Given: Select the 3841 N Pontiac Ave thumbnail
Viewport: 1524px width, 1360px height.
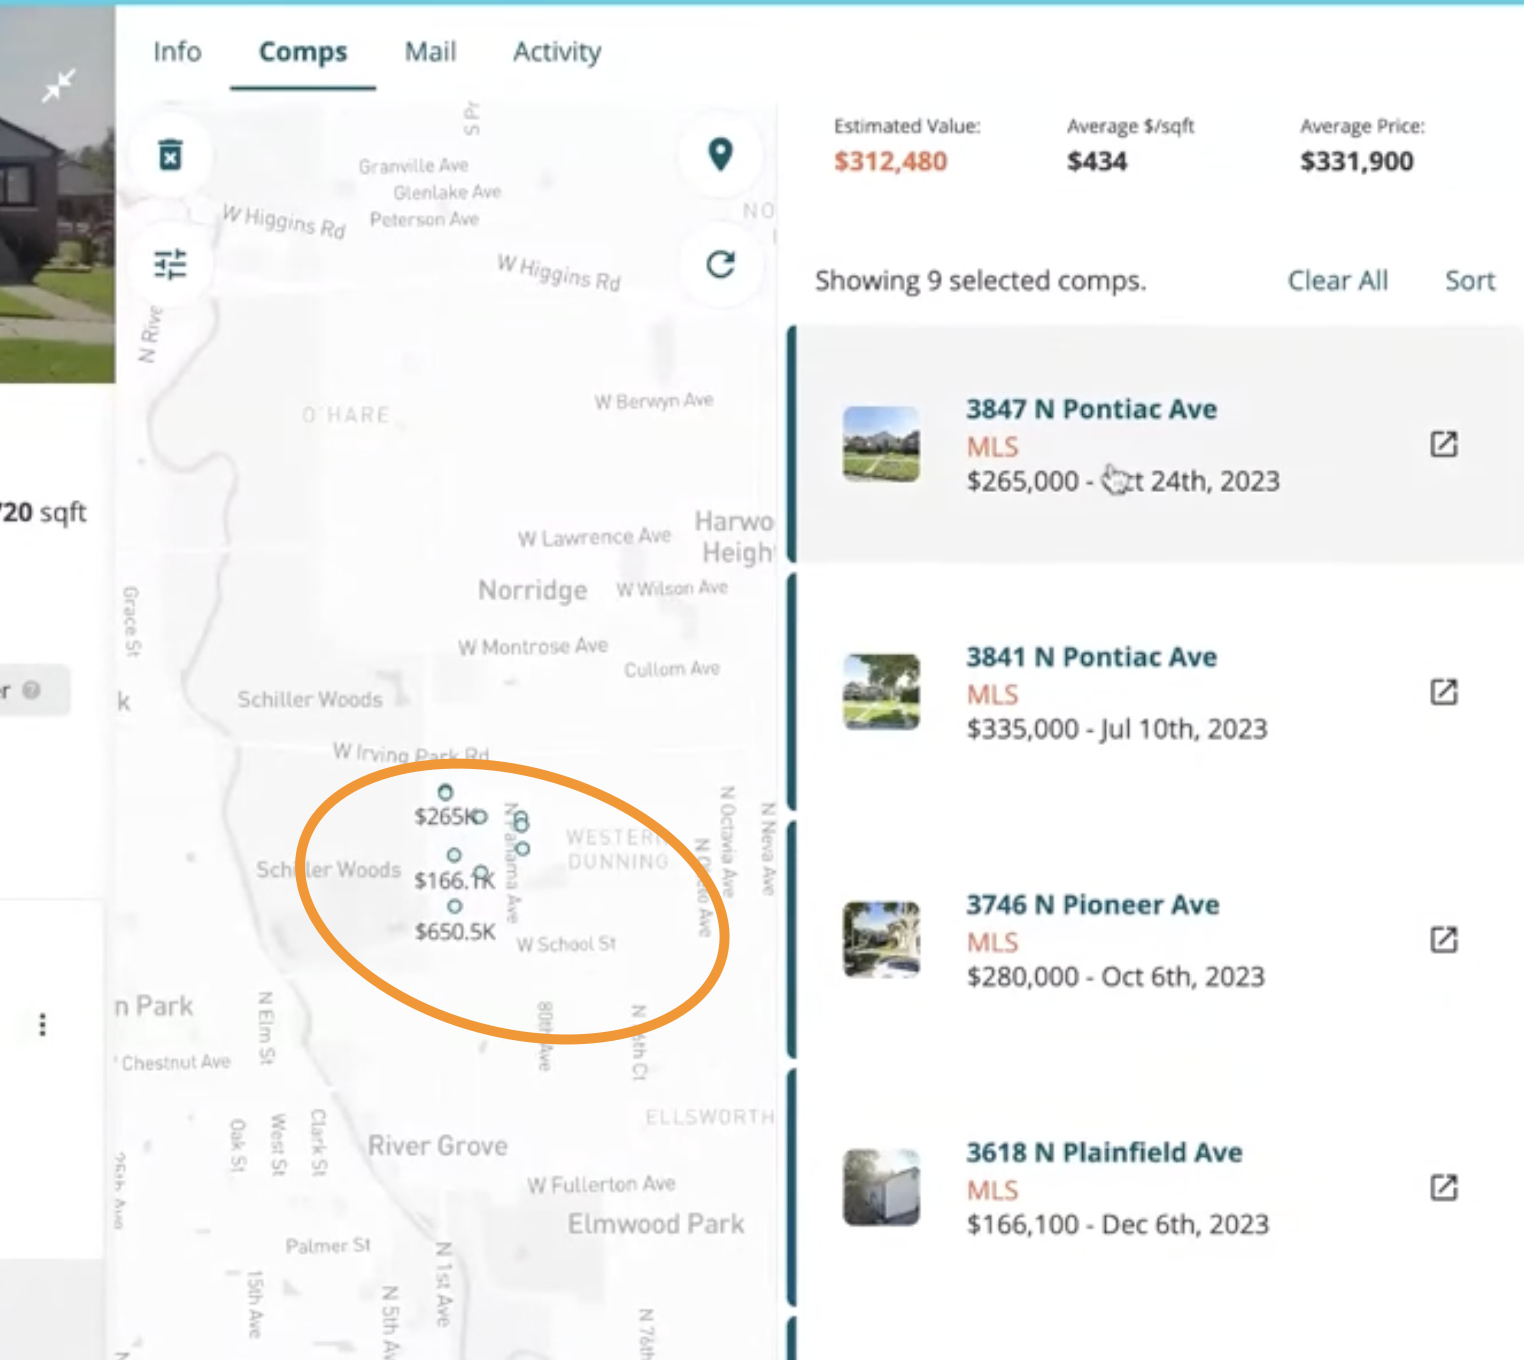Looking at the screenshot, I should point(881,692).
